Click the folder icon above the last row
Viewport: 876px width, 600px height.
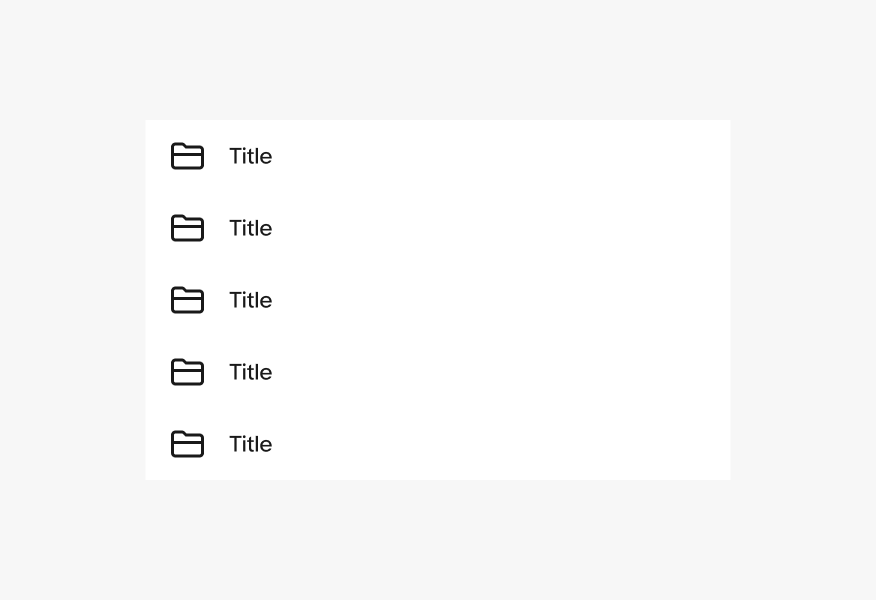(187, 372)
